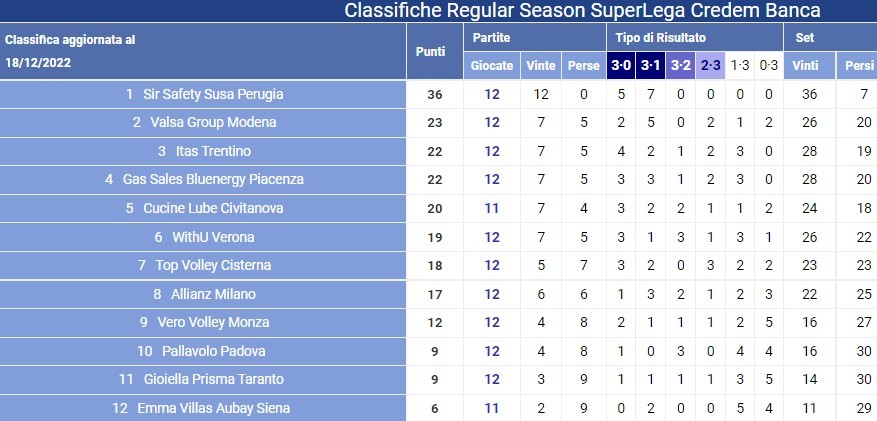Viewport: 877px width, 421px height.
Task: Click the Perse matches column header
Action: (584, 65)
